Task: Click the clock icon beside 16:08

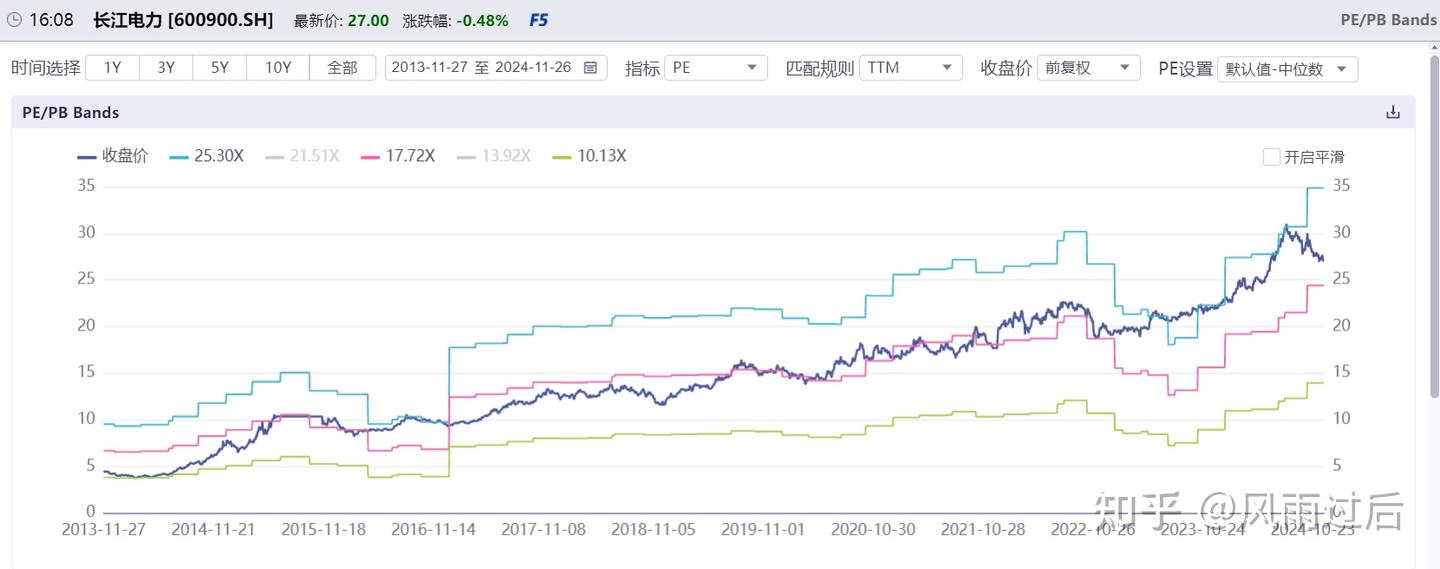Action: pyautogui.click(x=14, y=20)
